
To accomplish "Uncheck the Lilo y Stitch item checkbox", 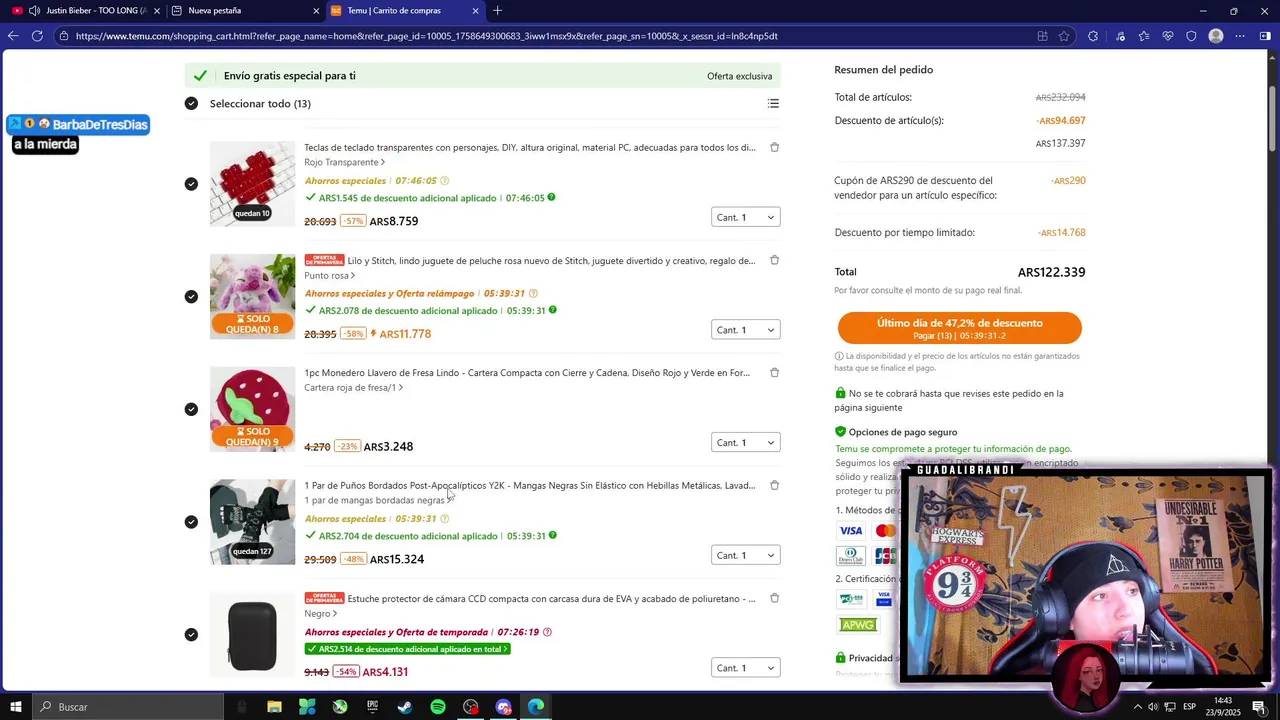I will point(191,297).
